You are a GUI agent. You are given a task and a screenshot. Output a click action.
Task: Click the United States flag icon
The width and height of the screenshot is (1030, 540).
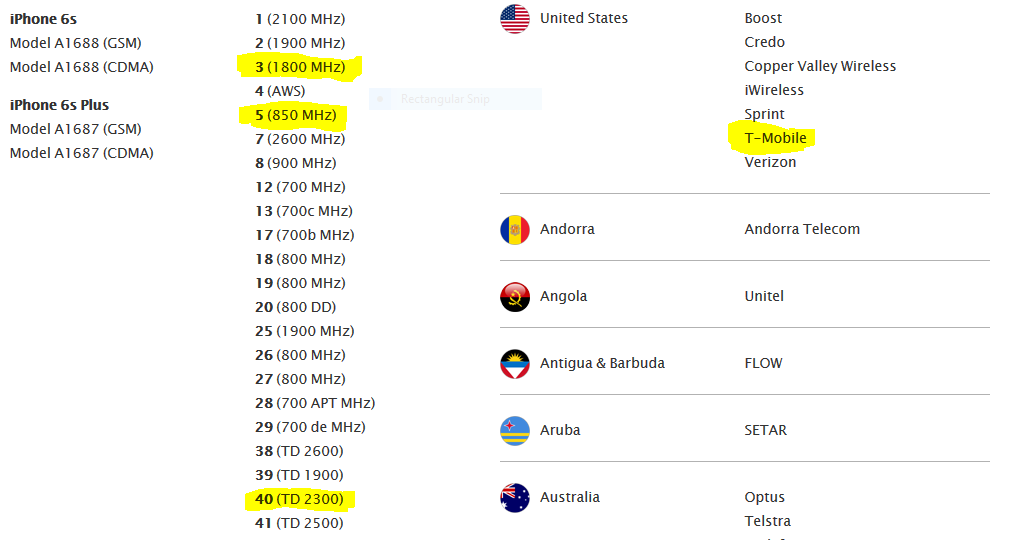[515, 19]
